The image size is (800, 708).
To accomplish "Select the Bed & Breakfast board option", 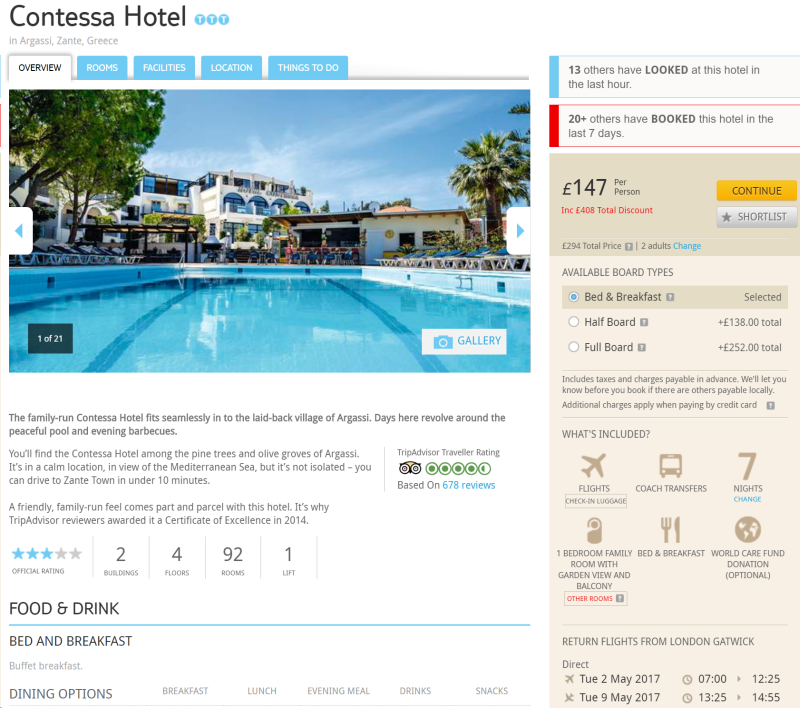I will [573, 297].
